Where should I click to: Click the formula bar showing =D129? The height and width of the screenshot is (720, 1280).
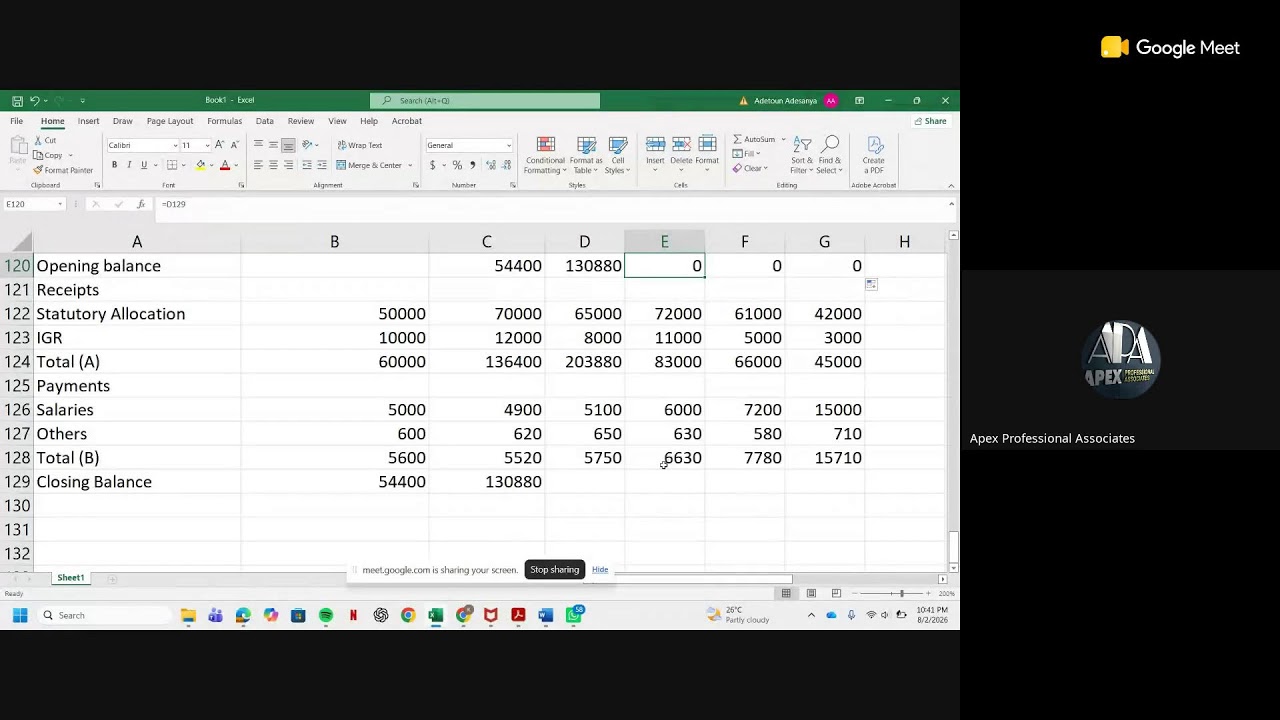pyautogui.click(x=550, y=204)
